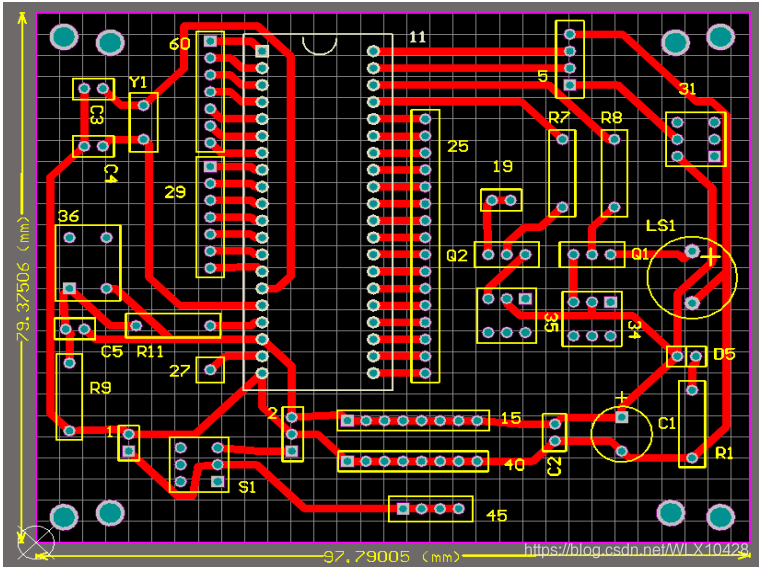Select the component label 19
This screenshot has height=569, width=759.
502,167
